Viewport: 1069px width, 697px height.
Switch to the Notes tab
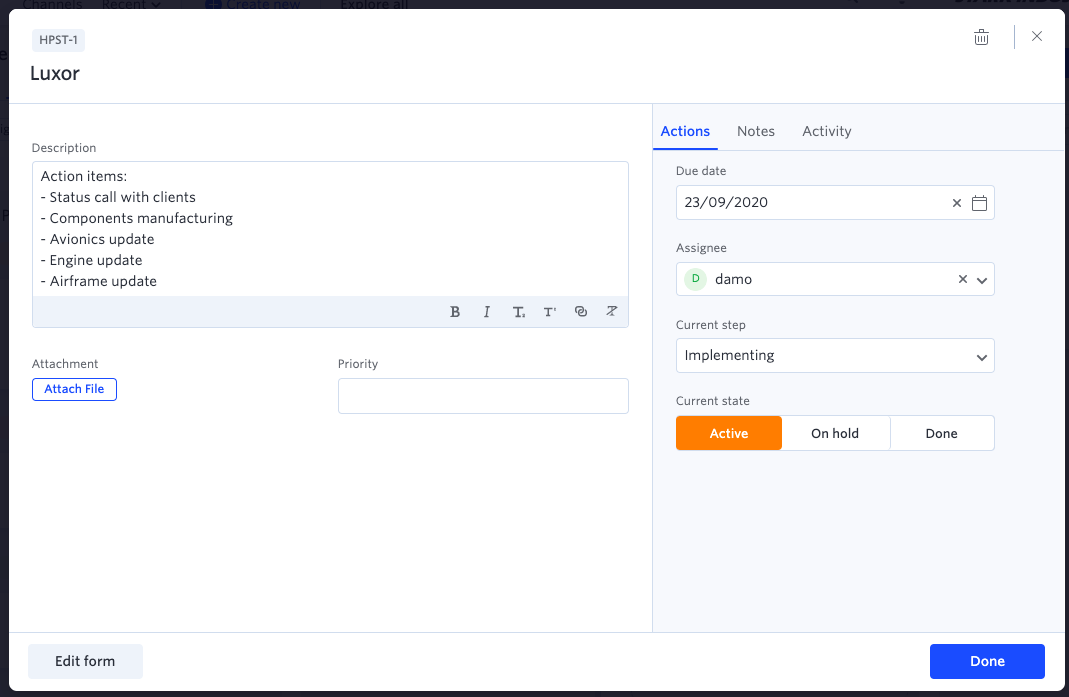755,131
